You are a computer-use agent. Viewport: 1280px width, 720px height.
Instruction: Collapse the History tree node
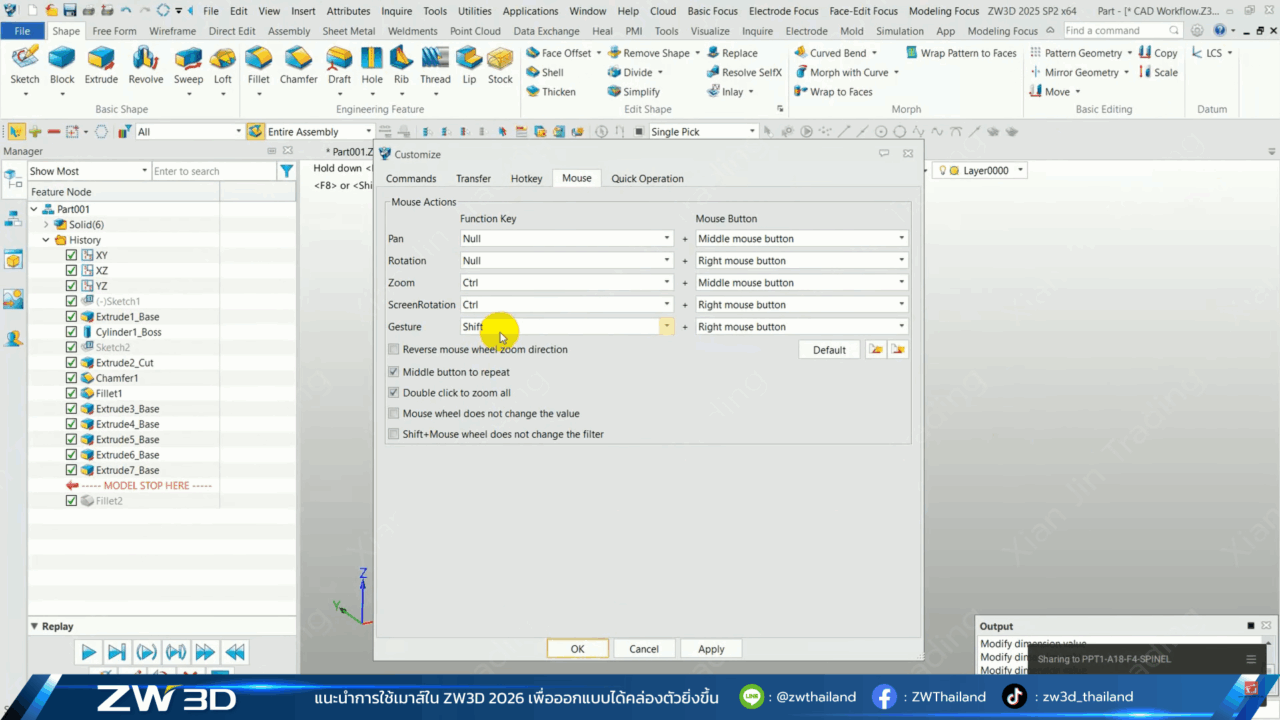tap(46, 240)
